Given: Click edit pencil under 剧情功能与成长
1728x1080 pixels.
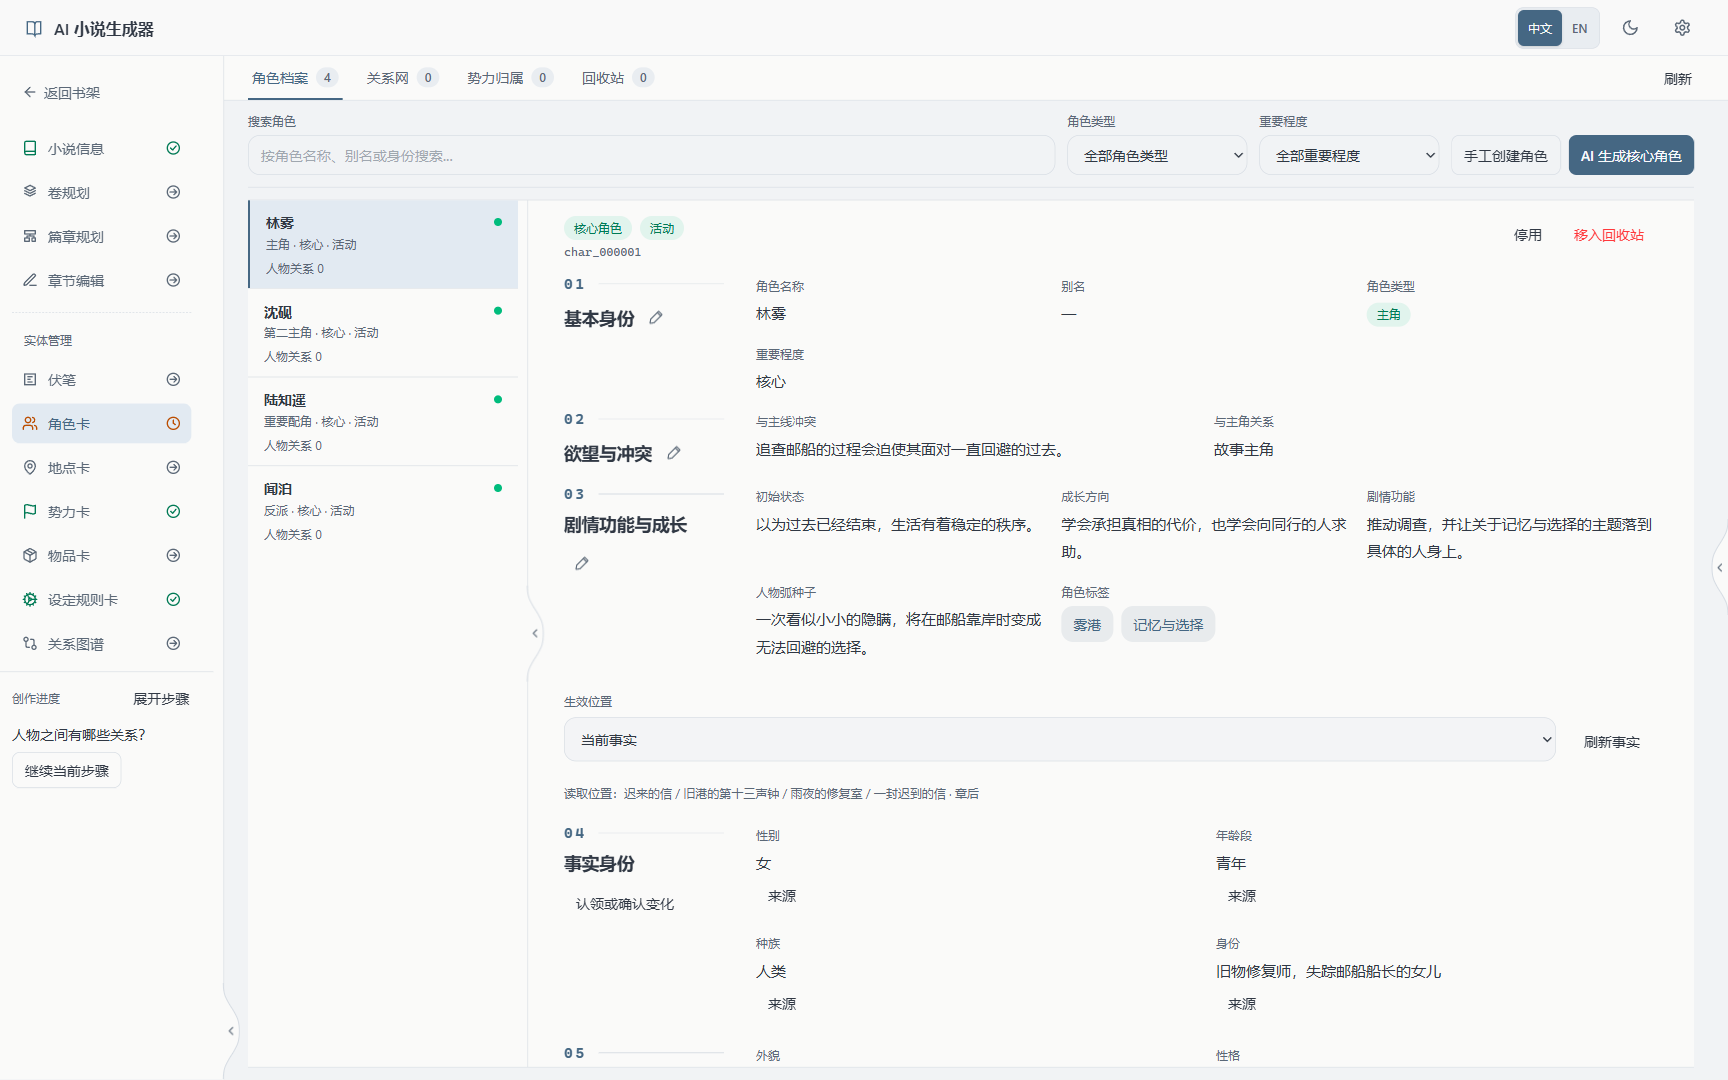Looking at the screenshot, I should [582, 564].
